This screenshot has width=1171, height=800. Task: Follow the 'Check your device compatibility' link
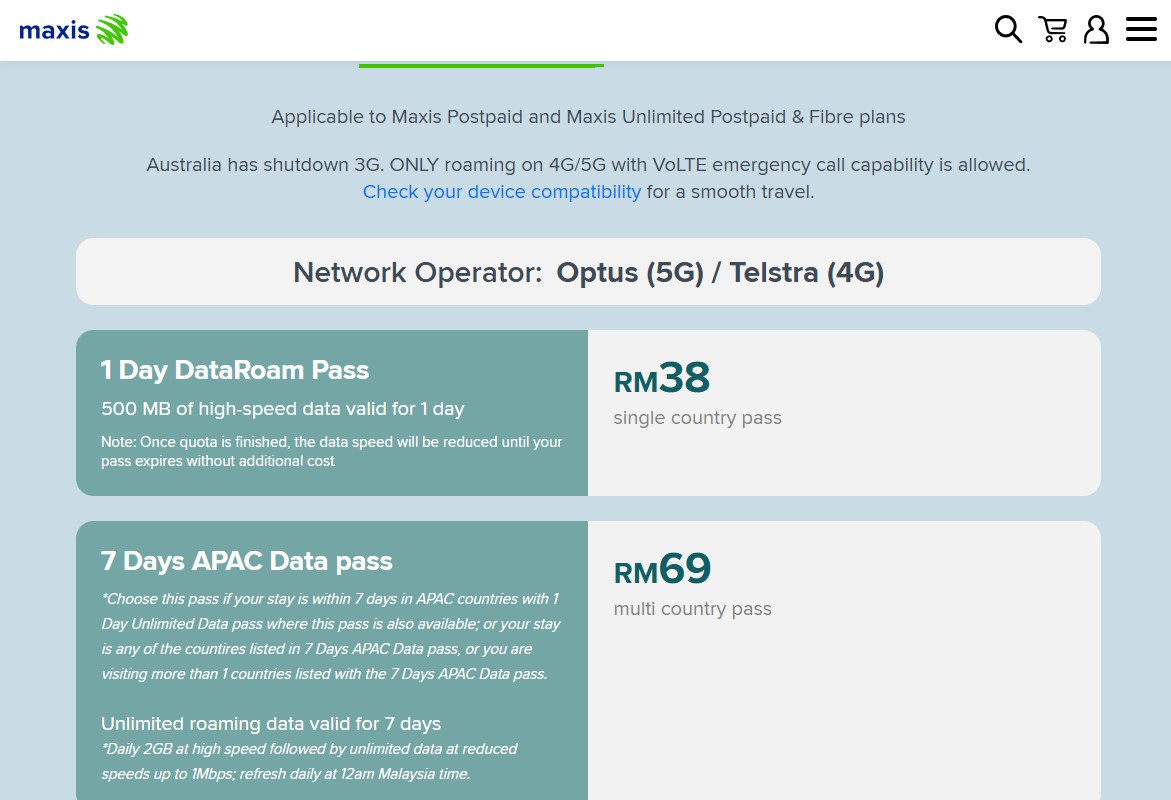point(501,192)
